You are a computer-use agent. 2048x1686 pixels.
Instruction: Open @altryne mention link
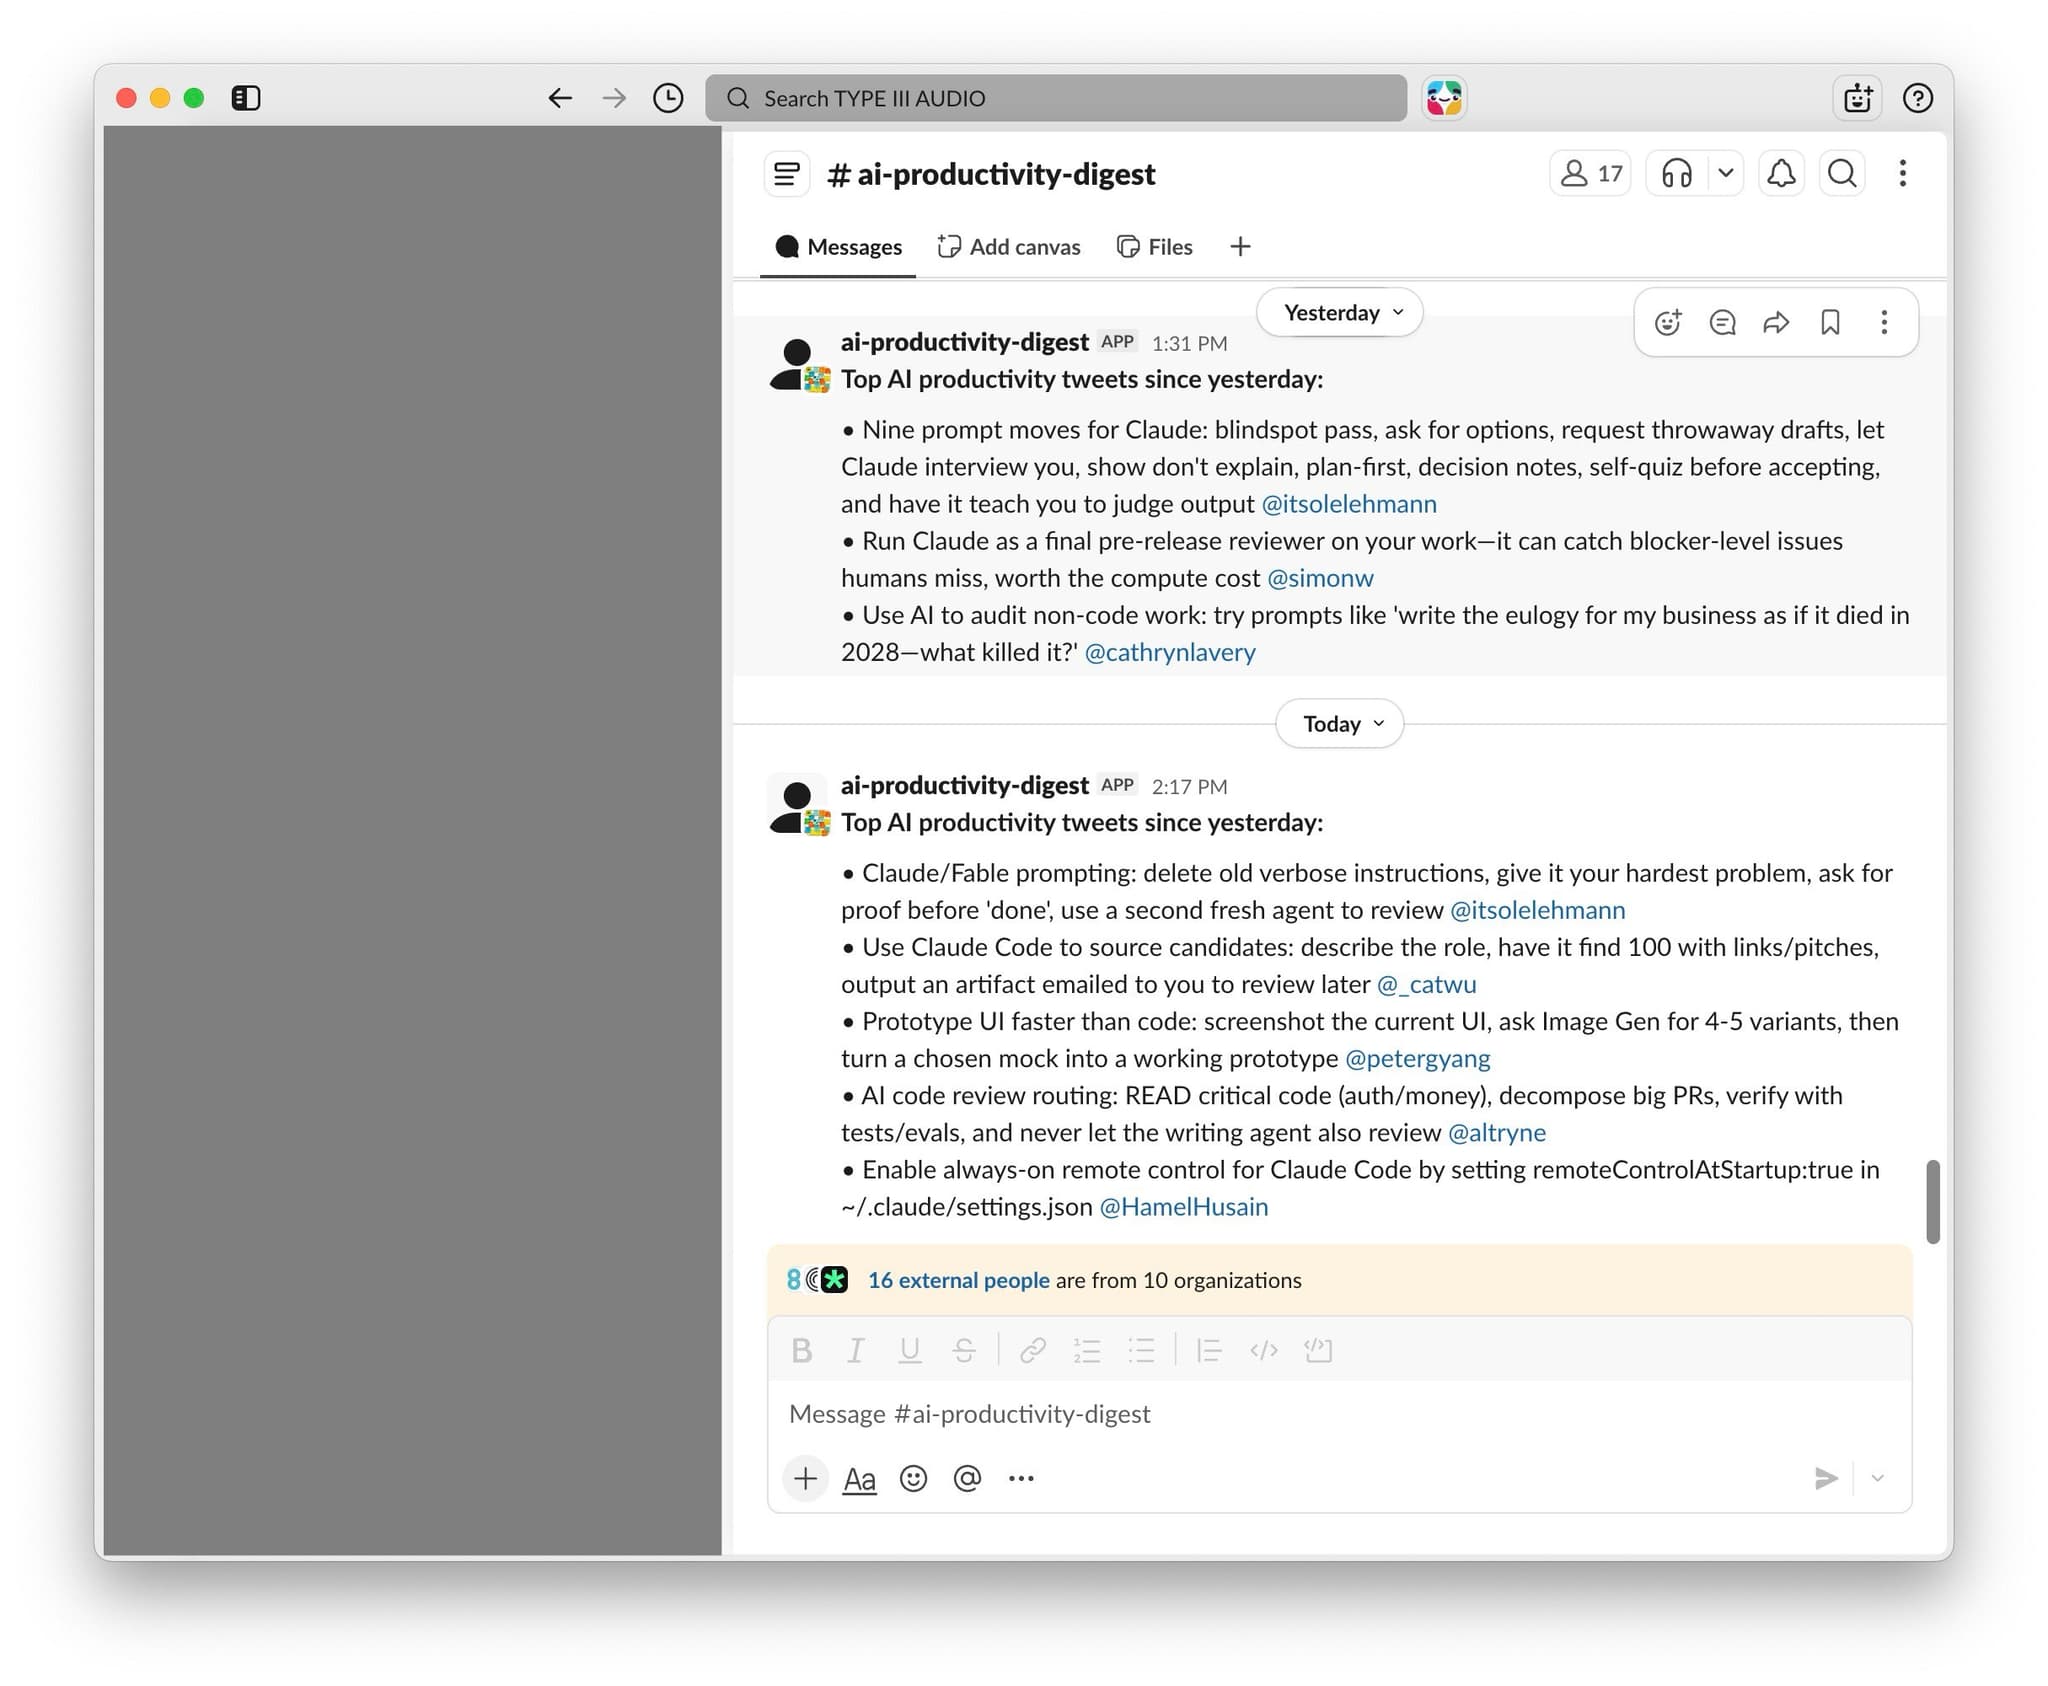point(1497,1132)
